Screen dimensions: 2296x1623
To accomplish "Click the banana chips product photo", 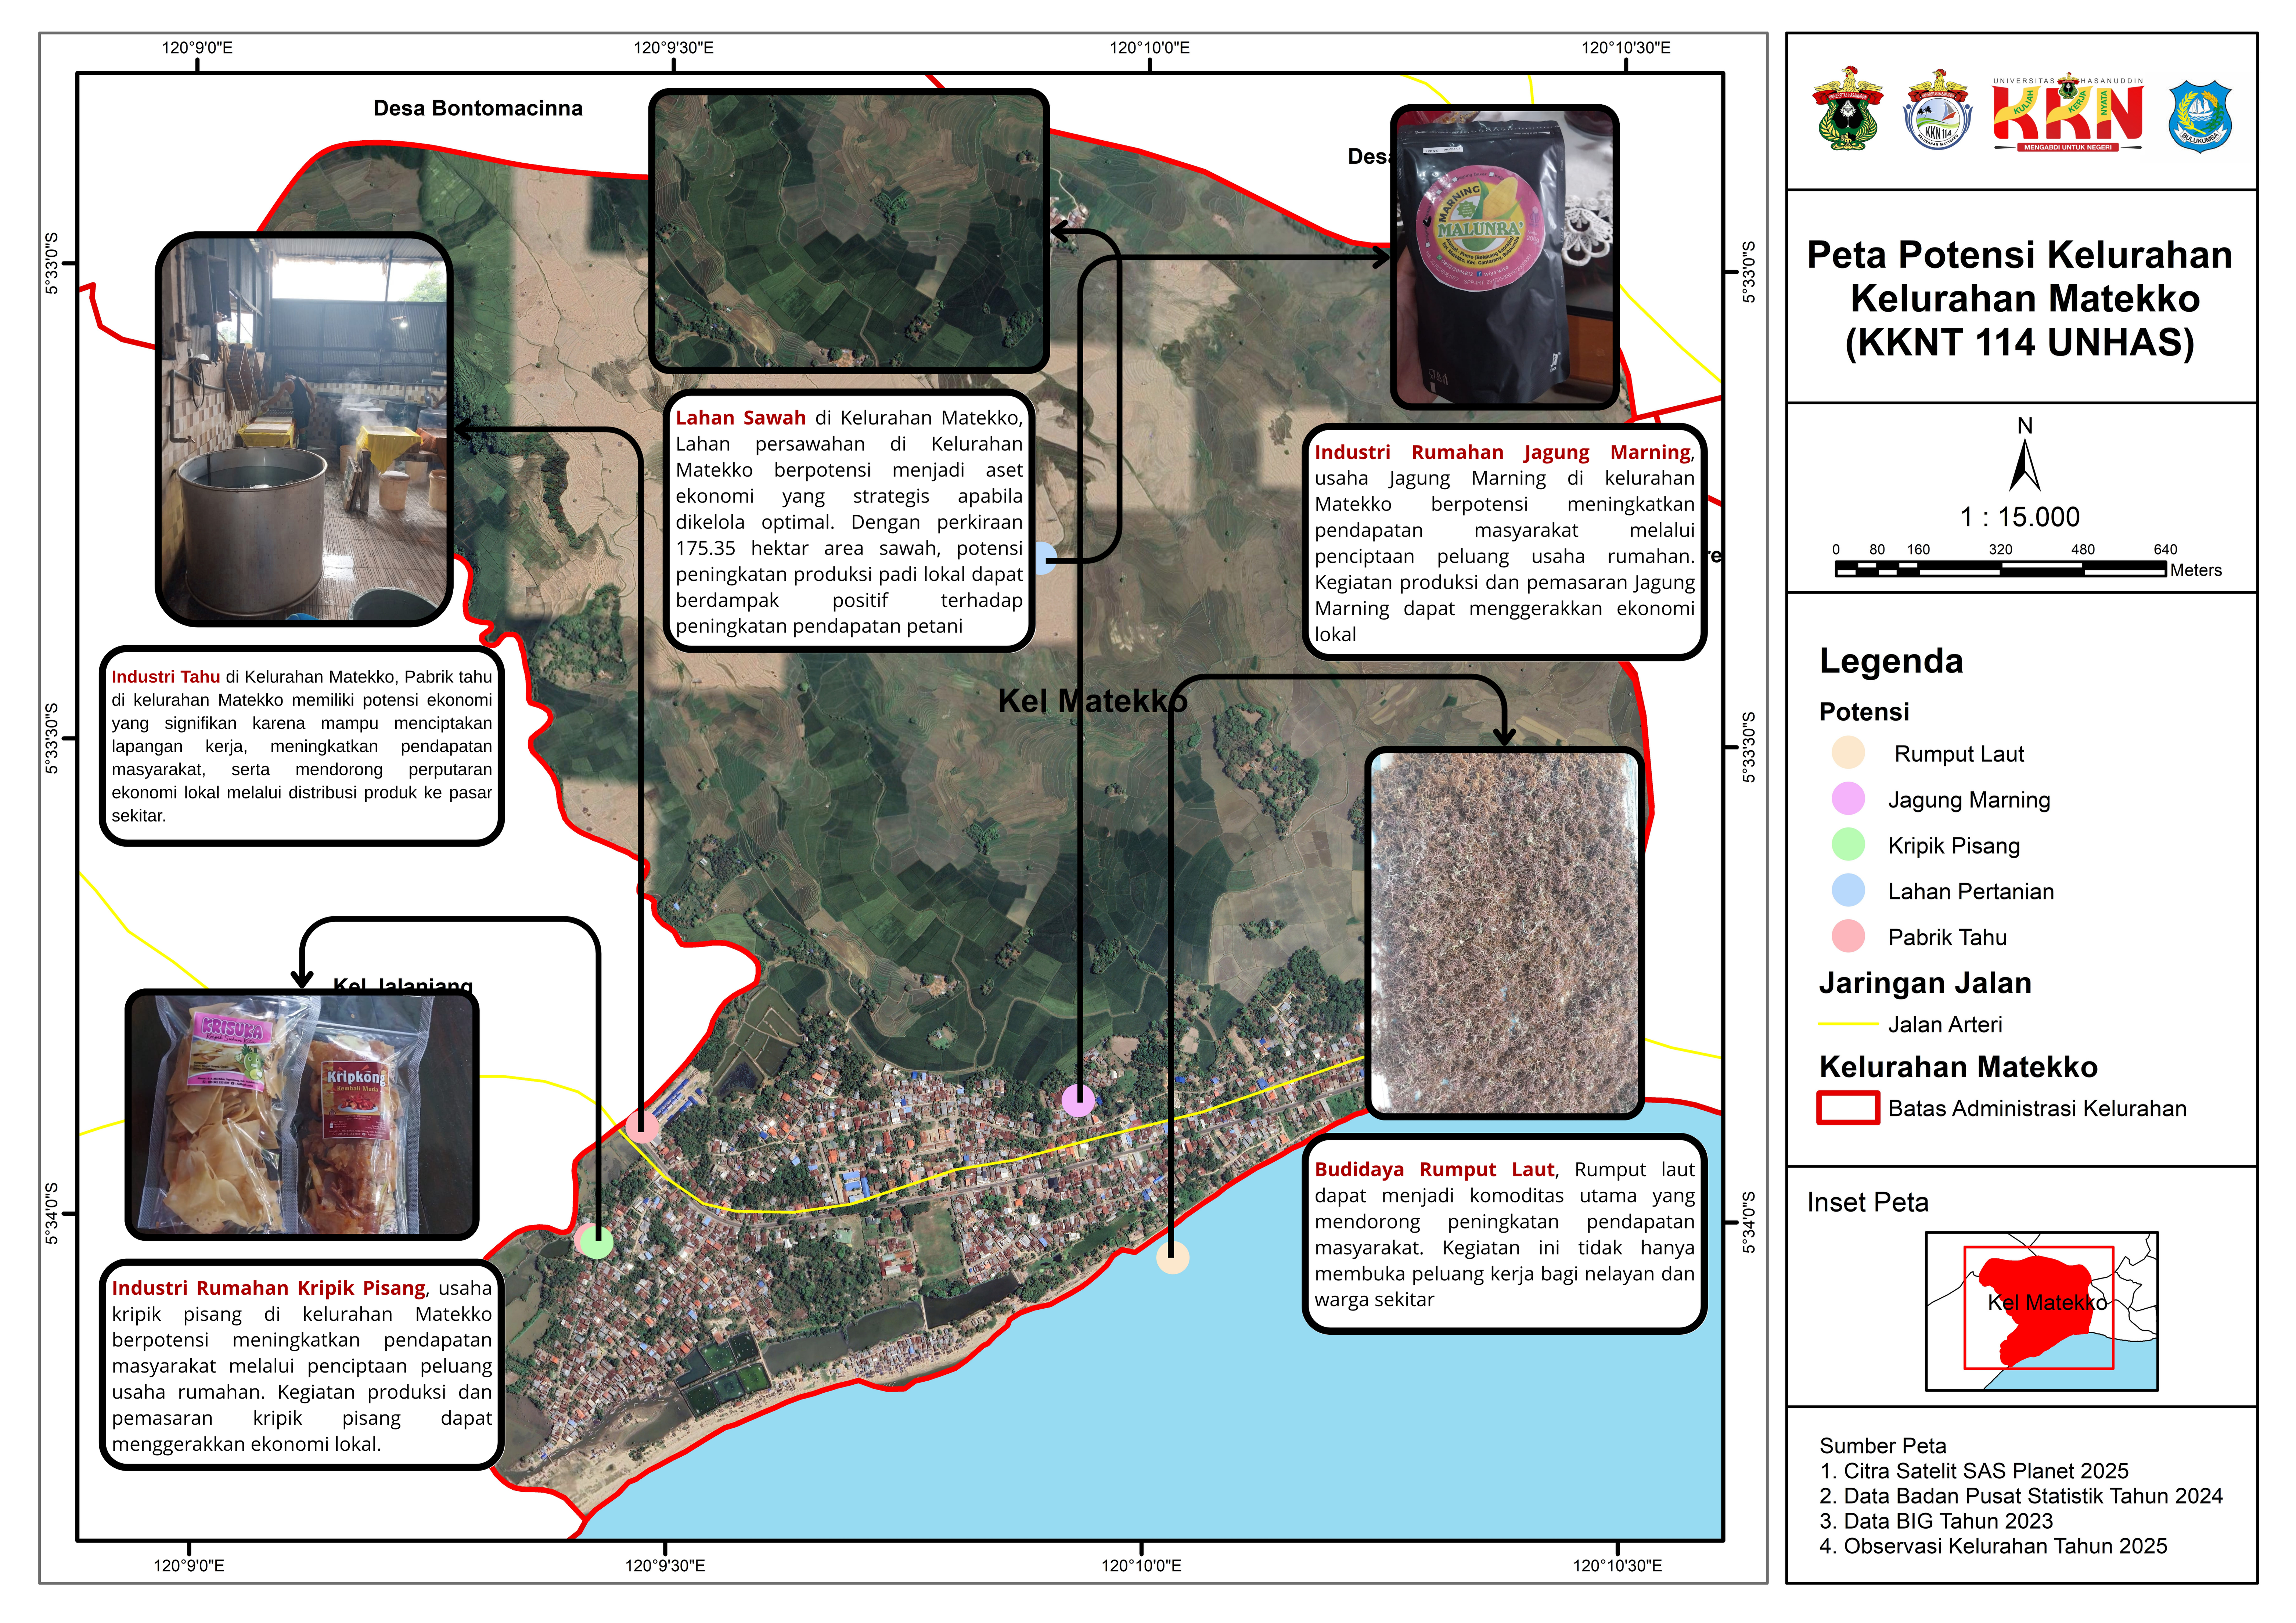I will point(301,1114).
